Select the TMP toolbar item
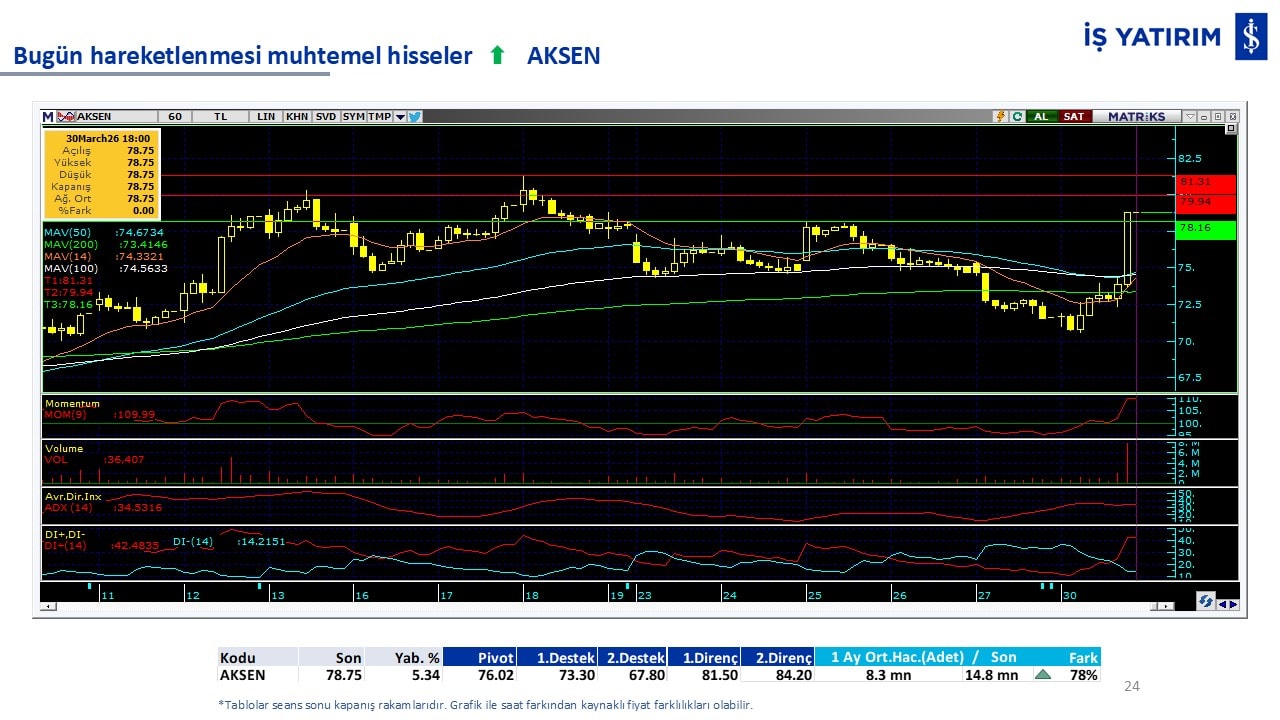 pos(379,117)
